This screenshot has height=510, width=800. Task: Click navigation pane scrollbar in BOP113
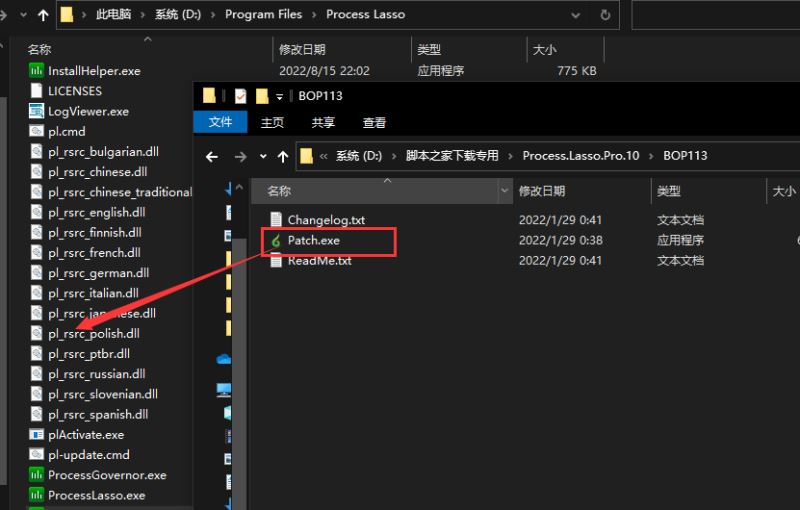pos(239,374)
